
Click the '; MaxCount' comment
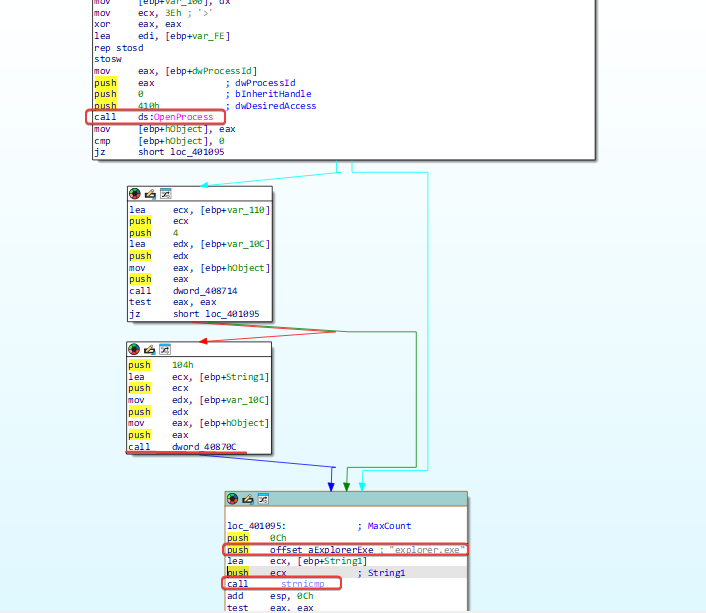tap(384, 526)
